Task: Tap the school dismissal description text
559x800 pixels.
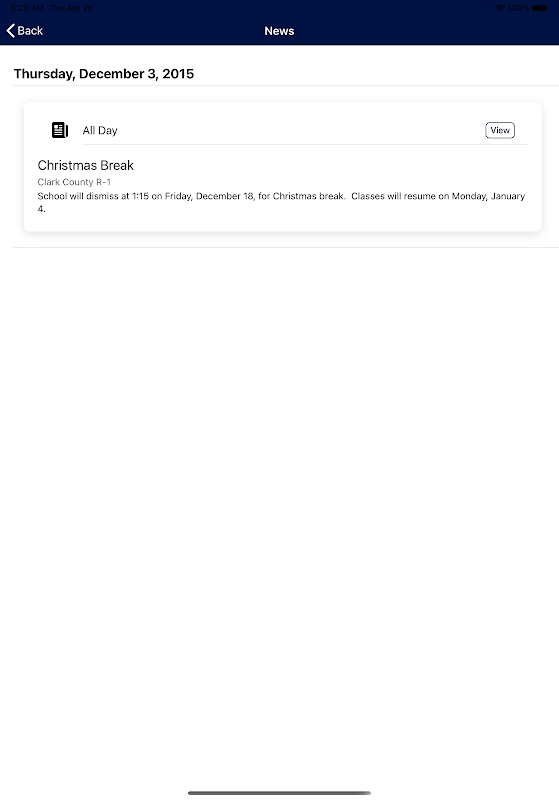Action: coord(281,202)
